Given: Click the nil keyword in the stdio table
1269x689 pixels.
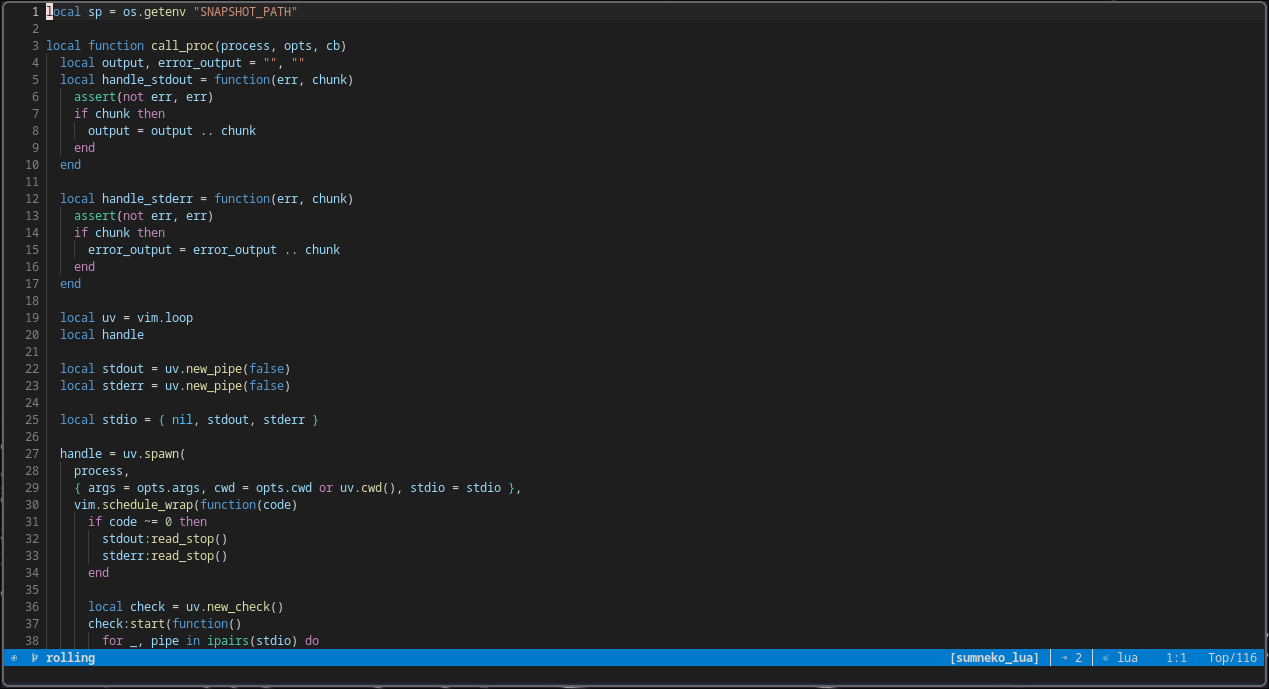Looking at the screenshot, I should pyautogui.click(x=182, y=420).
